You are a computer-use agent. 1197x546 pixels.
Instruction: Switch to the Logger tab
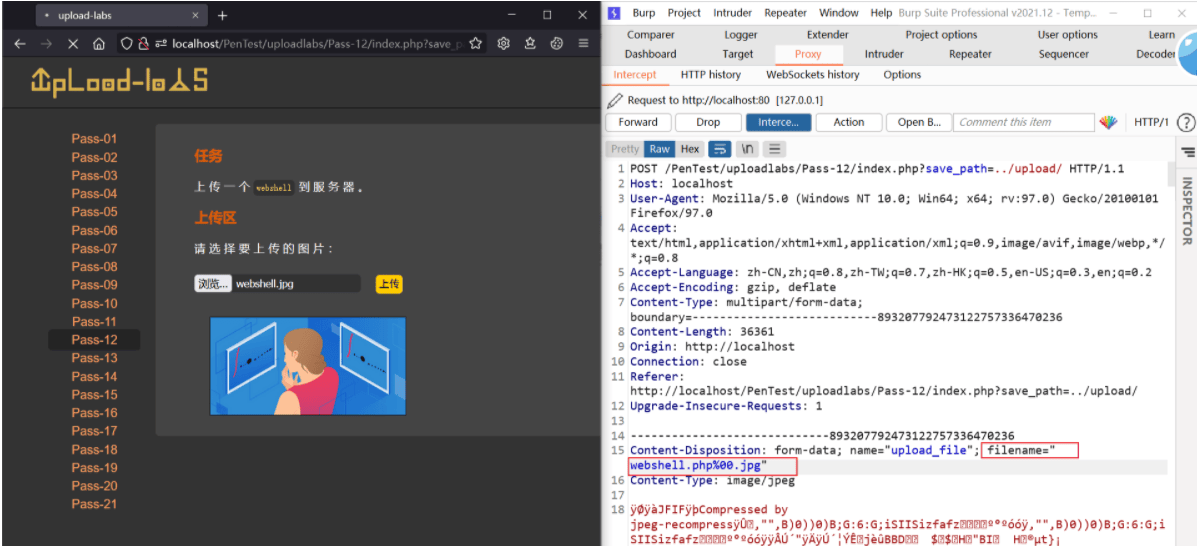[x=740, y=34]
